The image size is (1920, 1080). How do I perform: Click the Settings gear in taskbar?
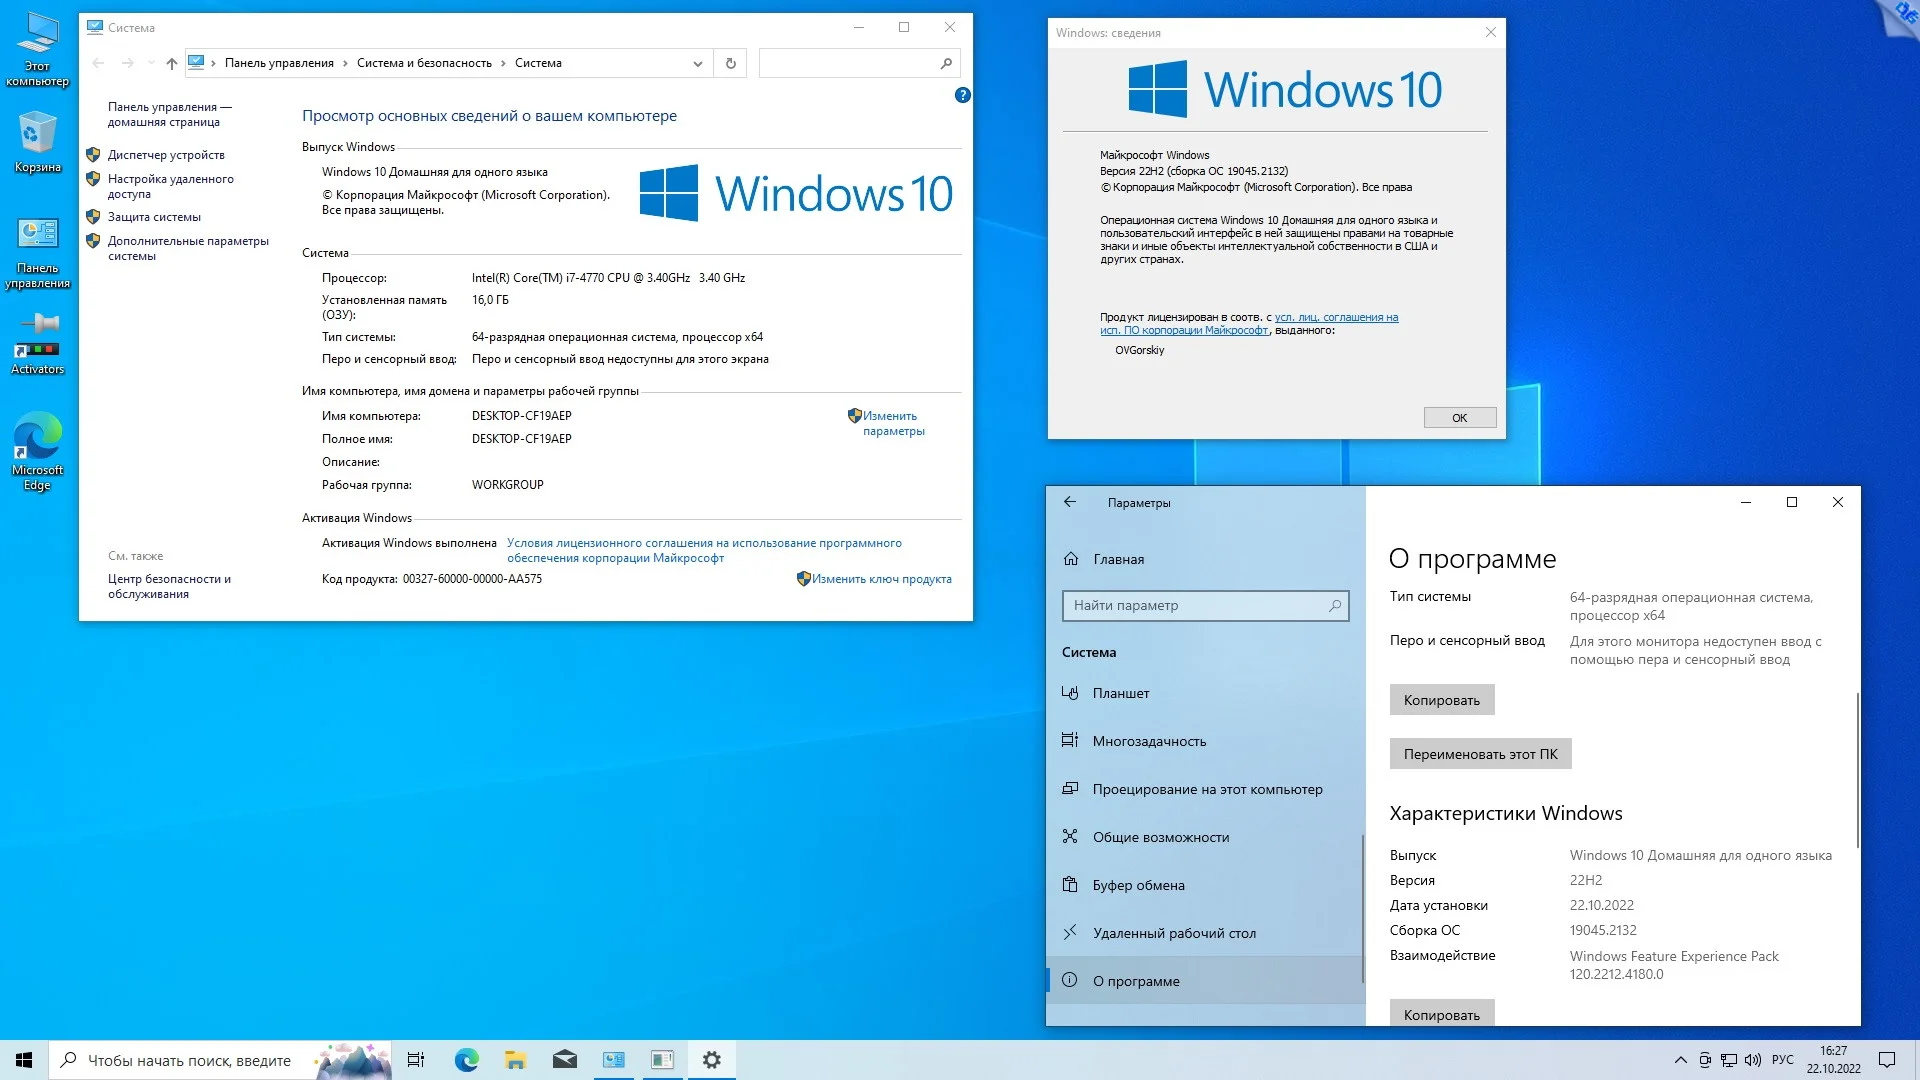tap(711, 1060)
